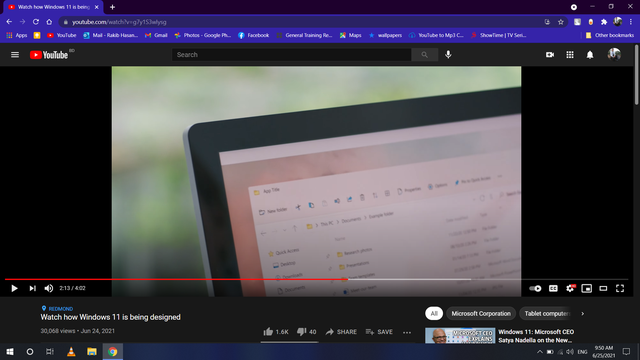Open the Satya Nadella video thumbnail
The height and width of the screenshot is (360, 640).
click(460, 336)
